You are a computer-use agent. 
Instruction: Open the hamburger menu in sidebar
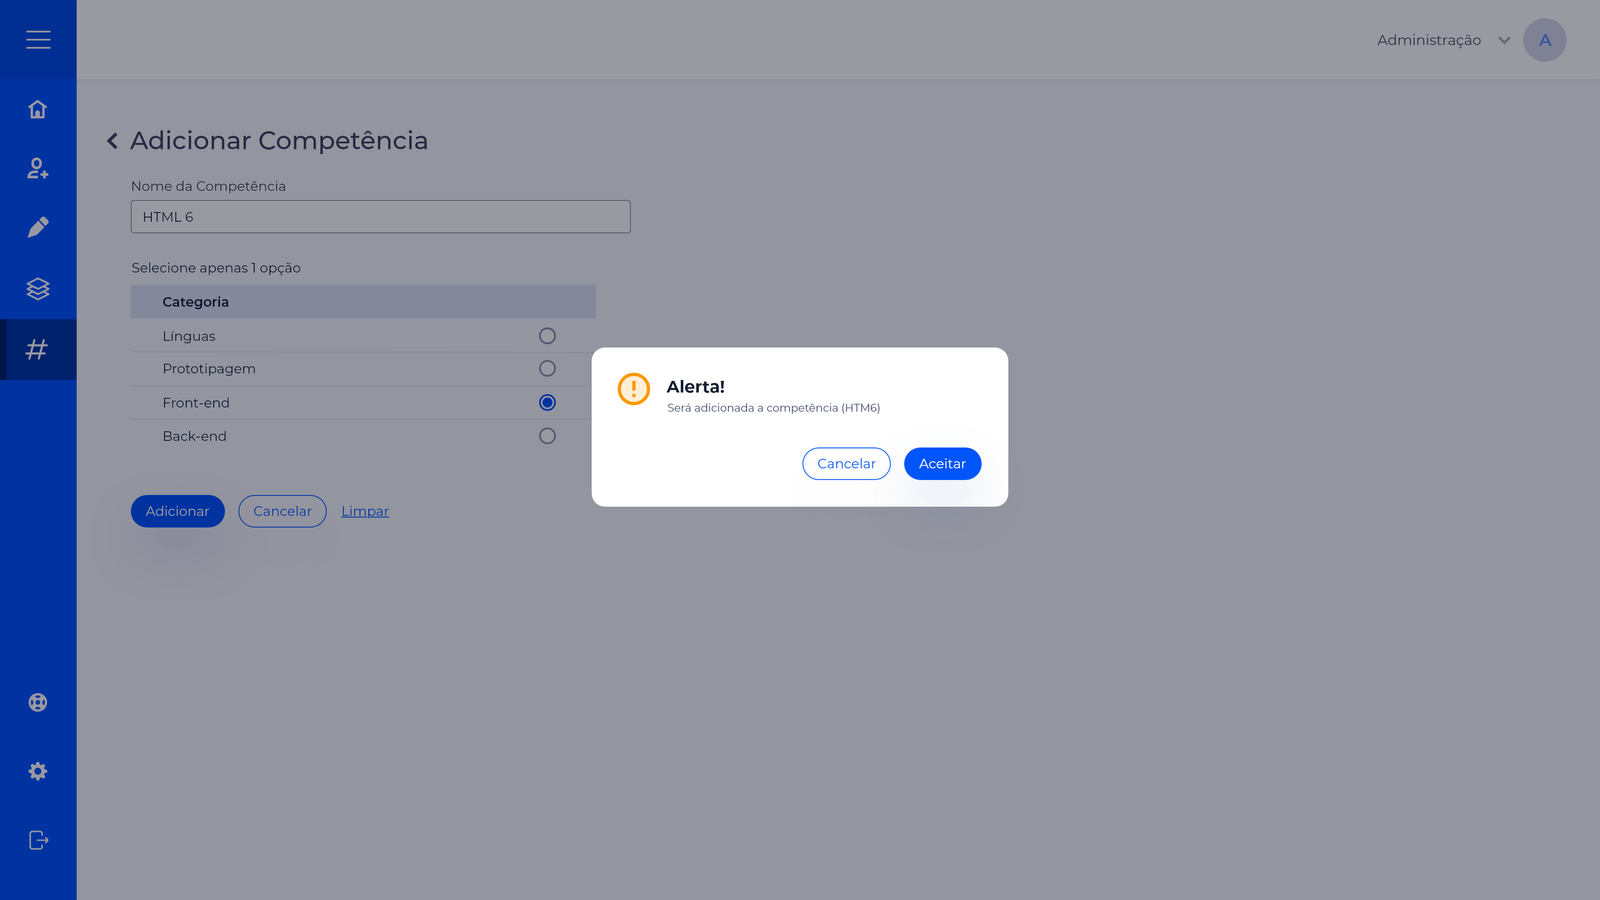click(x=38, y=40)
